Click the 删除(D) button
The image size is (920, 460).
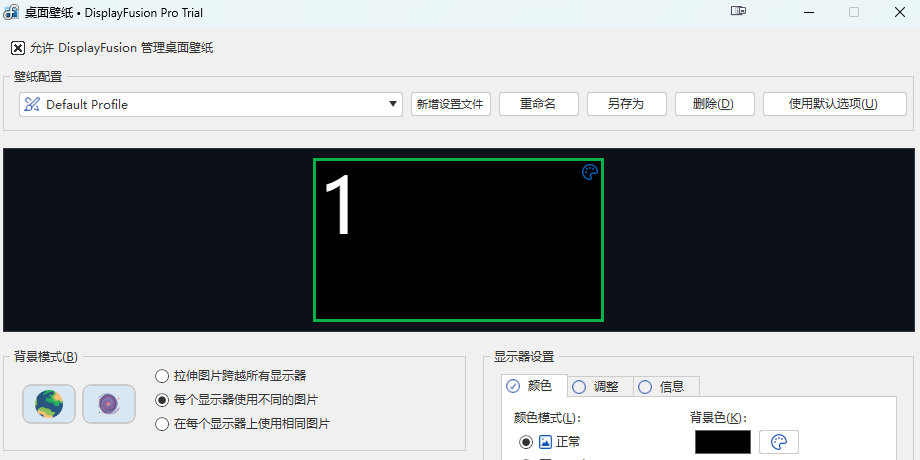tap(715, 104)
